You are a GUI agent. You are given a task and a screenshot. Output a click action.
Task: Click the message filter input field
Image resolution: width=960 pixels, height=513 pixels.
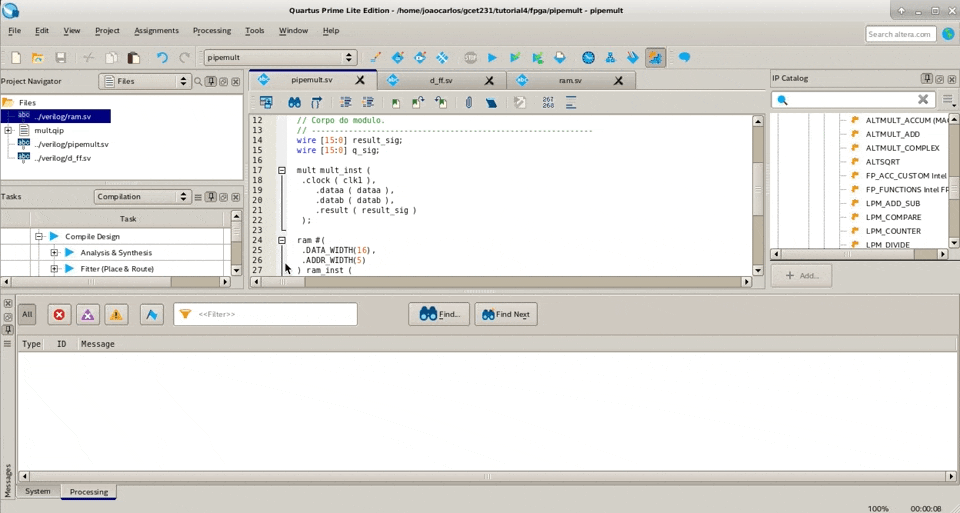(265, 315)
